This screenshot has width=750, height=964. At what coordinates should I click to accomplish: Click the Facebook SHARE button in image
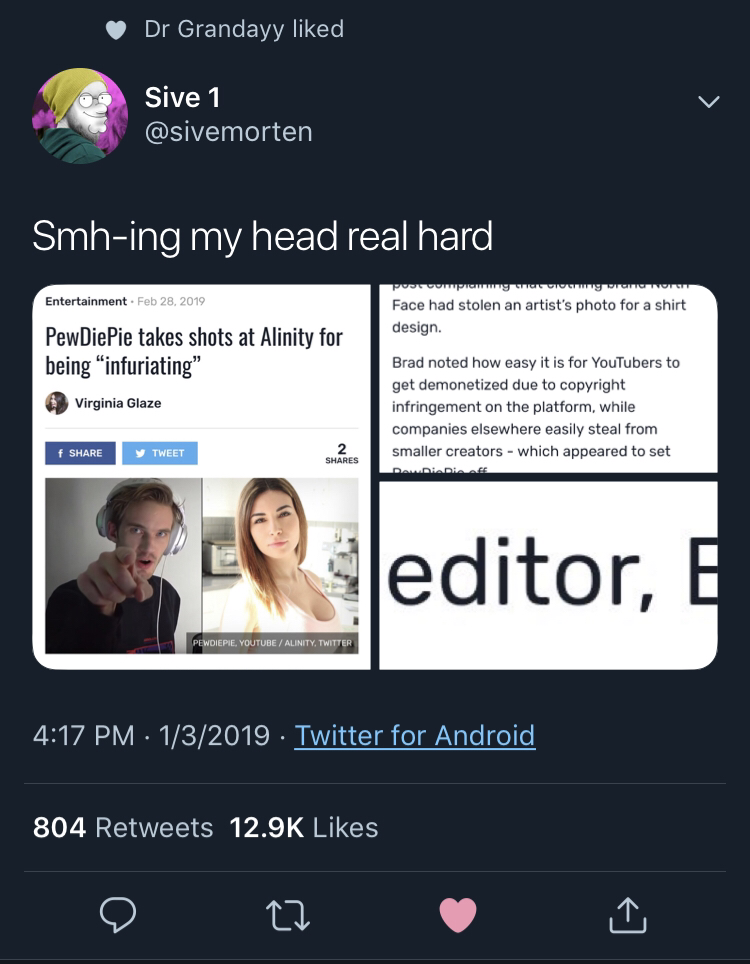pos(80,453)
